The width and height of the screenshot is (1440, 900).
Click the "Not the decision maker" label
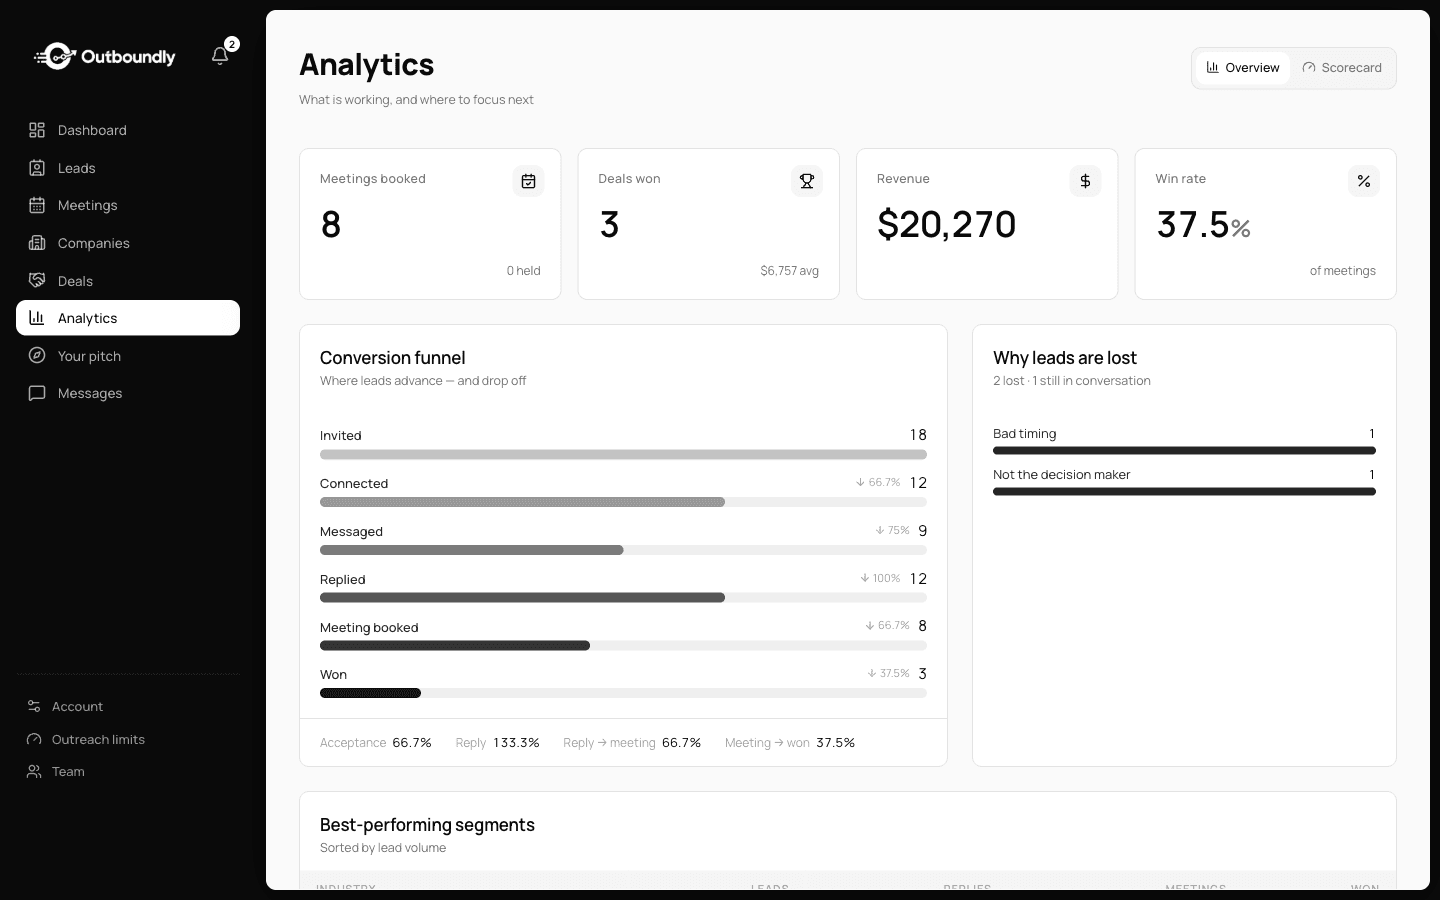[1062, 475]
